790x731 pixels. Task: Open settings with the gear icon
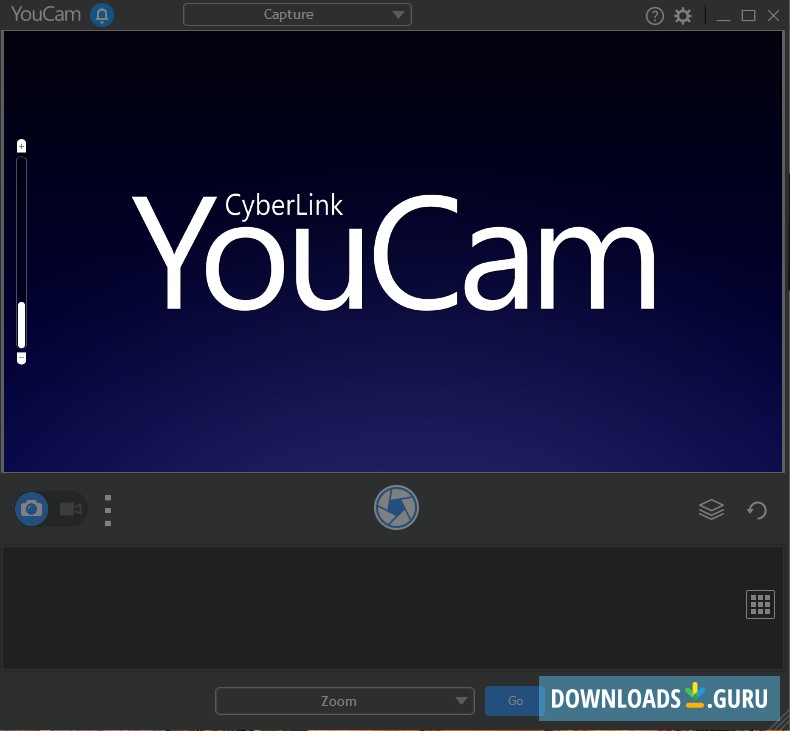tap(683, 16)
